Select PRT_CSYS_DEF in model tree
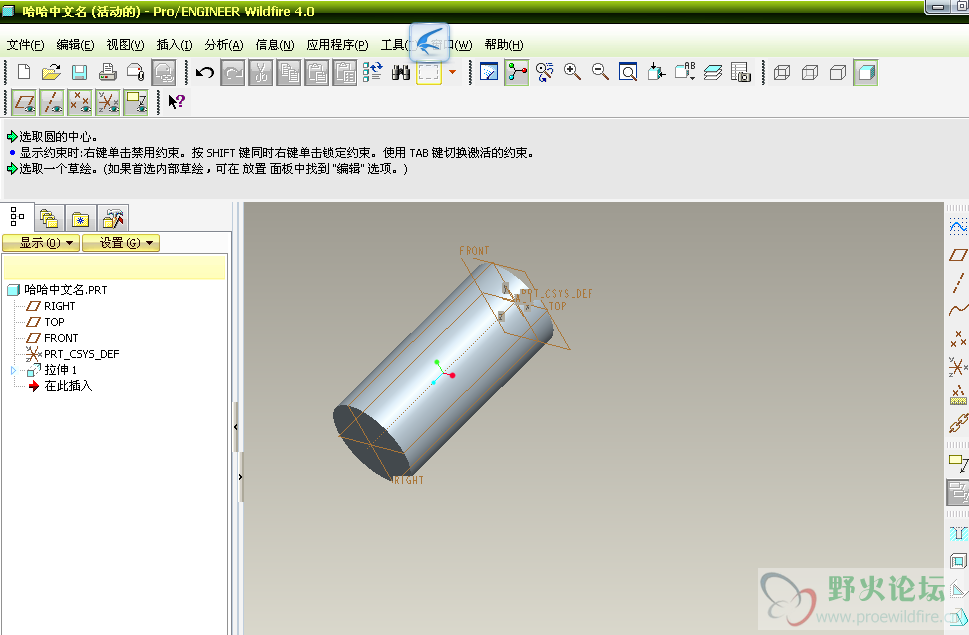 (72, 354)
